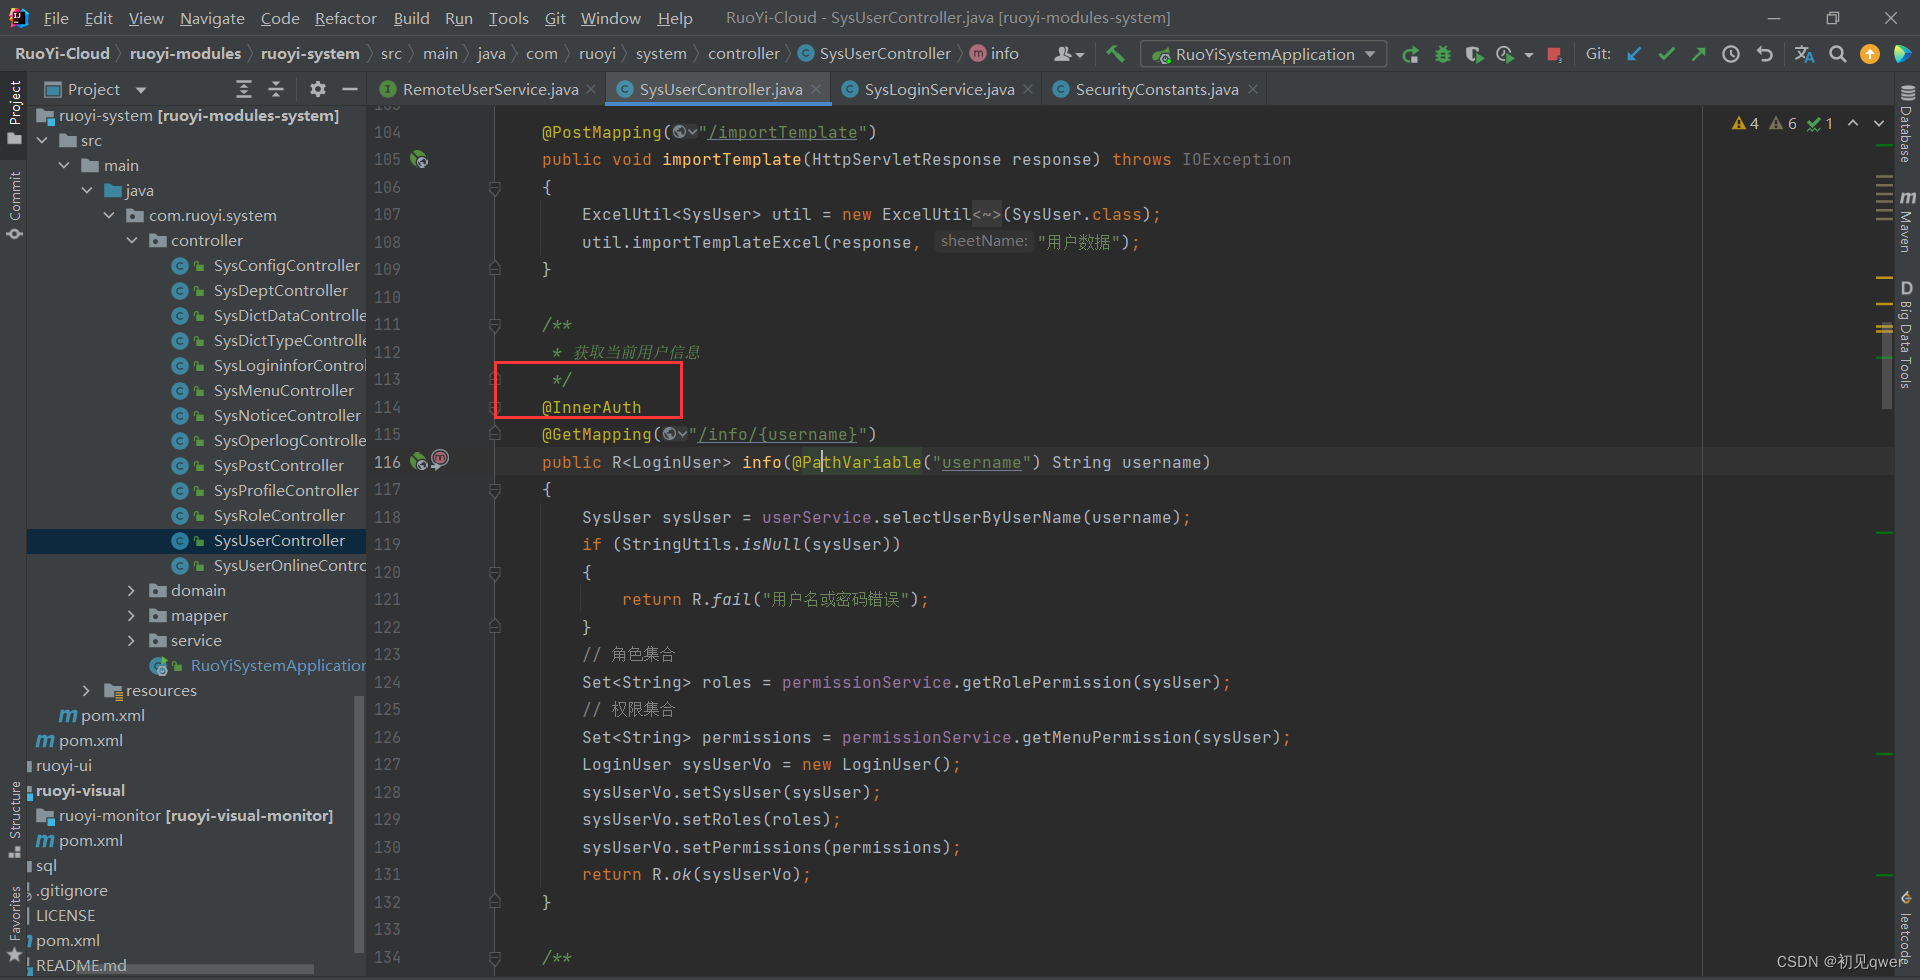Open the Refactor menu
Screen dimensions: 1920x980
point(345,18)
